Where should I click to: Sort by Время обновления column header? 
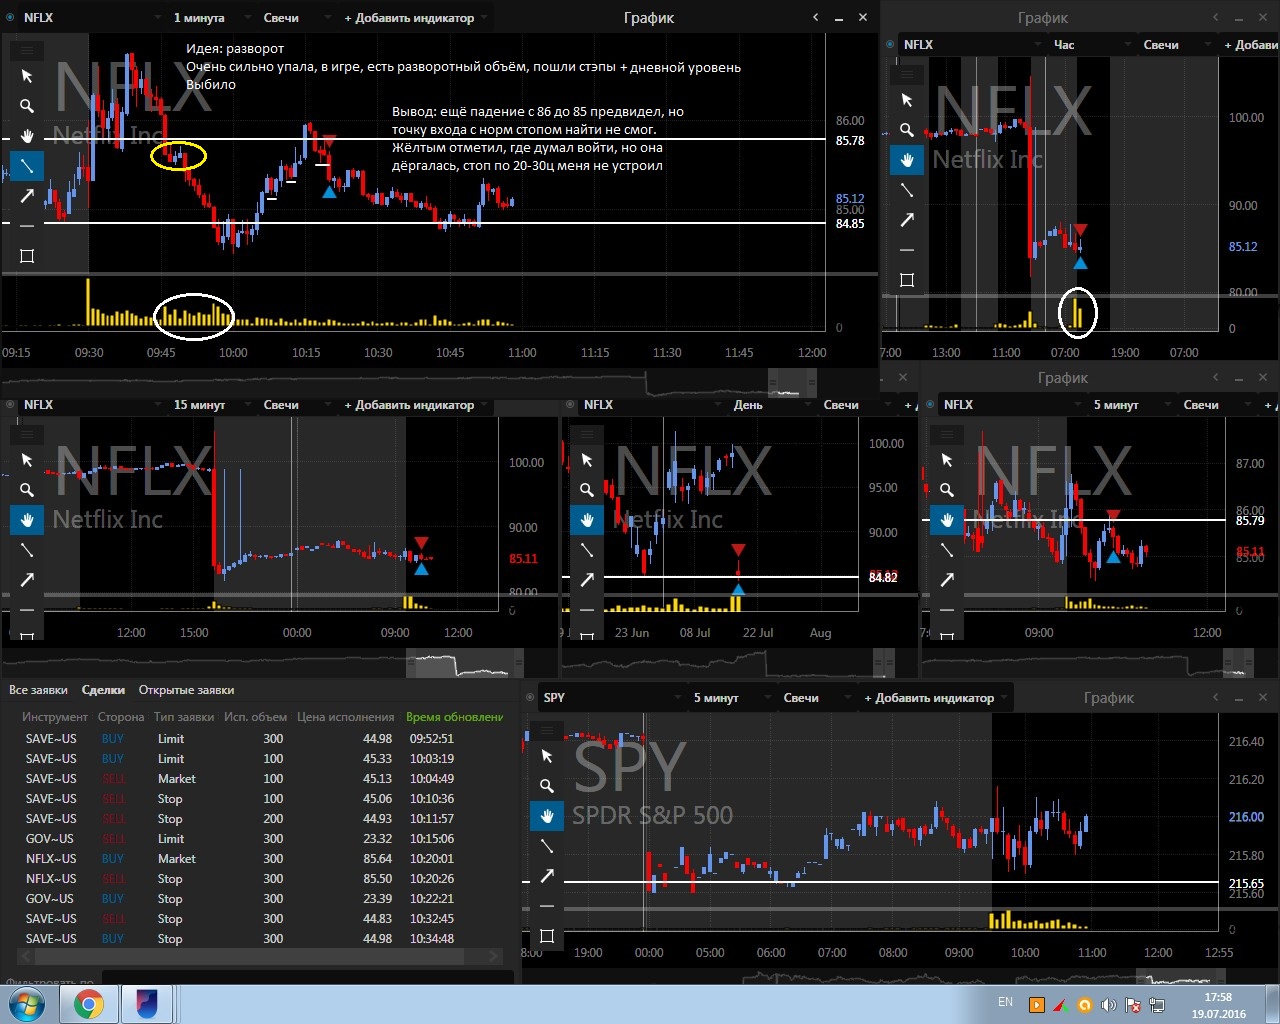point(455,717)
